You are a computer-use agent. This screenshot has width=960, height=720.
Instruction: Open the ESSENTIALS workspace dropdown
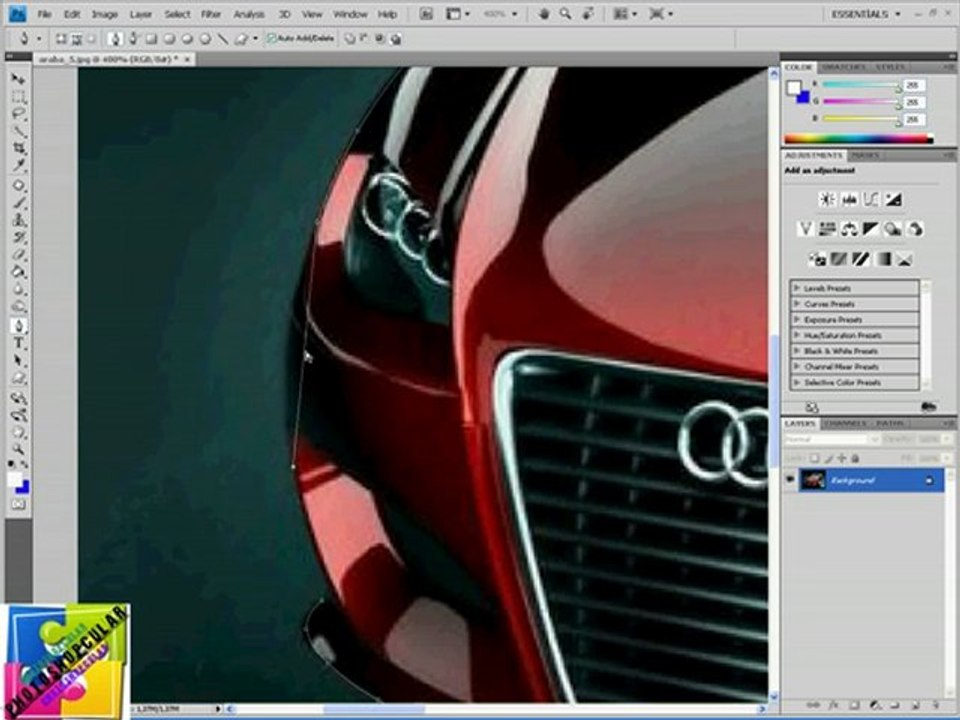click(x=865, y=13)
